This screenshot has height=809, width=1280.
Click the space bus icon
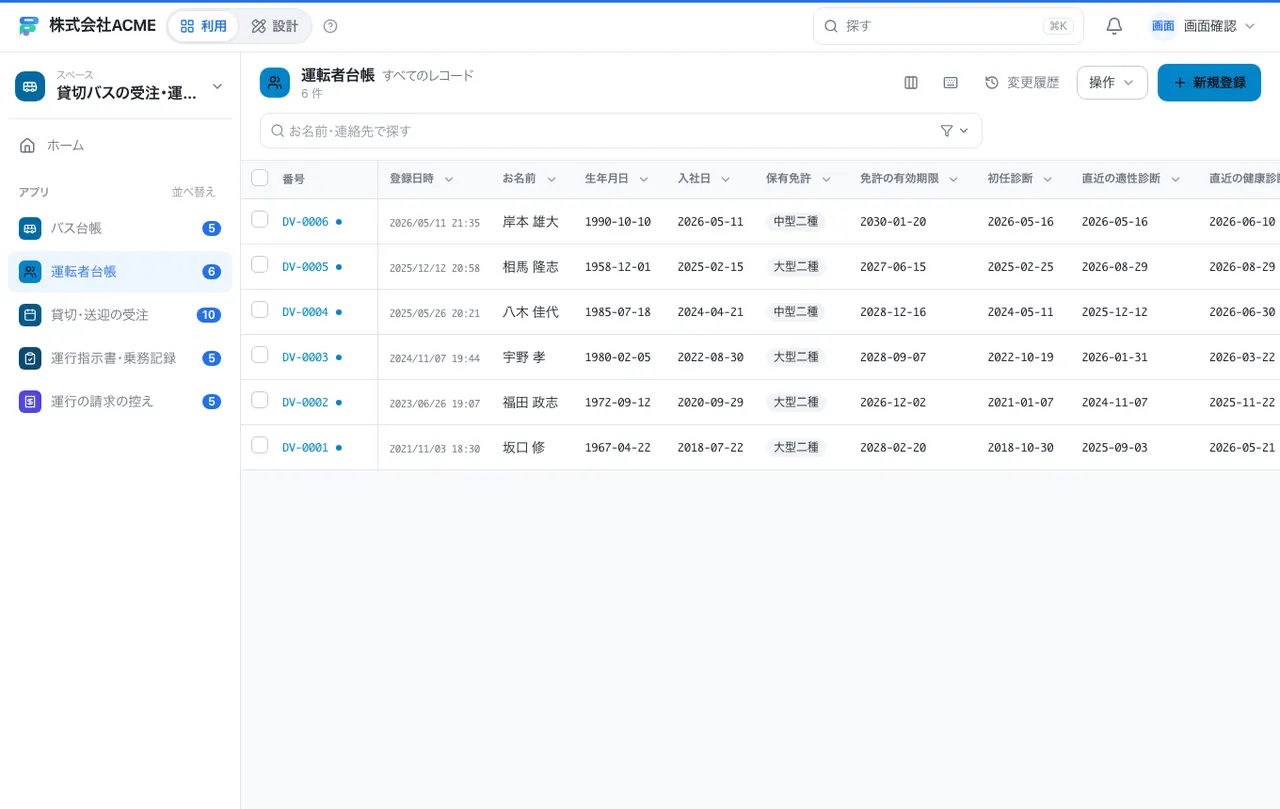[x=30, y=86]
